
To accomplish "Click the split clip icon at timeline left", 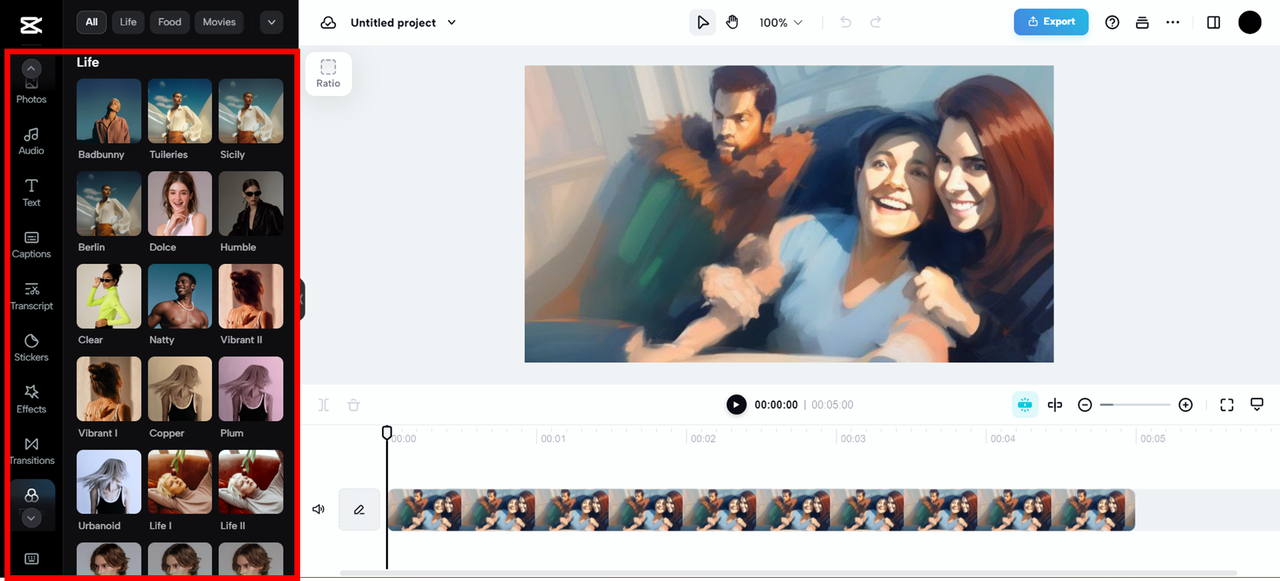I will click(324, 405).
